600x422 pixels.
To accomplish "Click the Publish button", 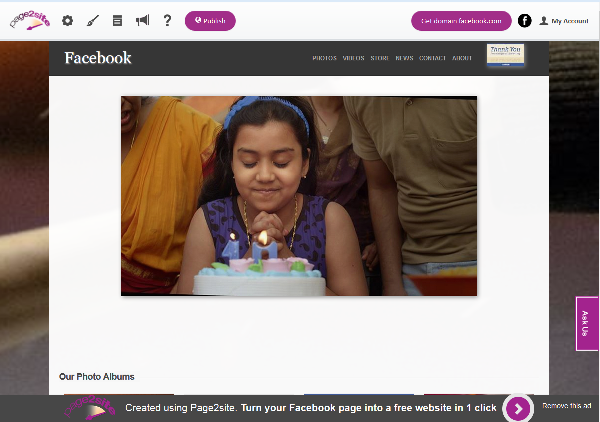I will click(x=210, y=21).
